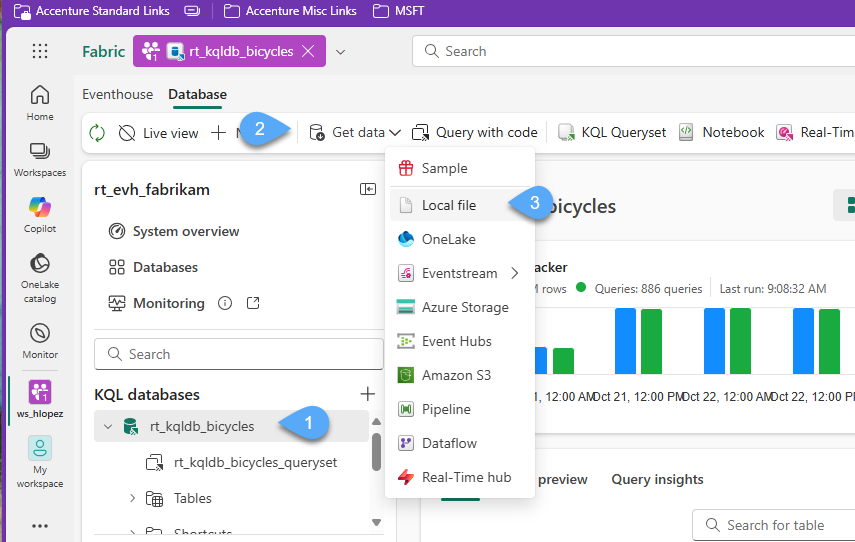Open the app launcher grid icon

point(40,51)
